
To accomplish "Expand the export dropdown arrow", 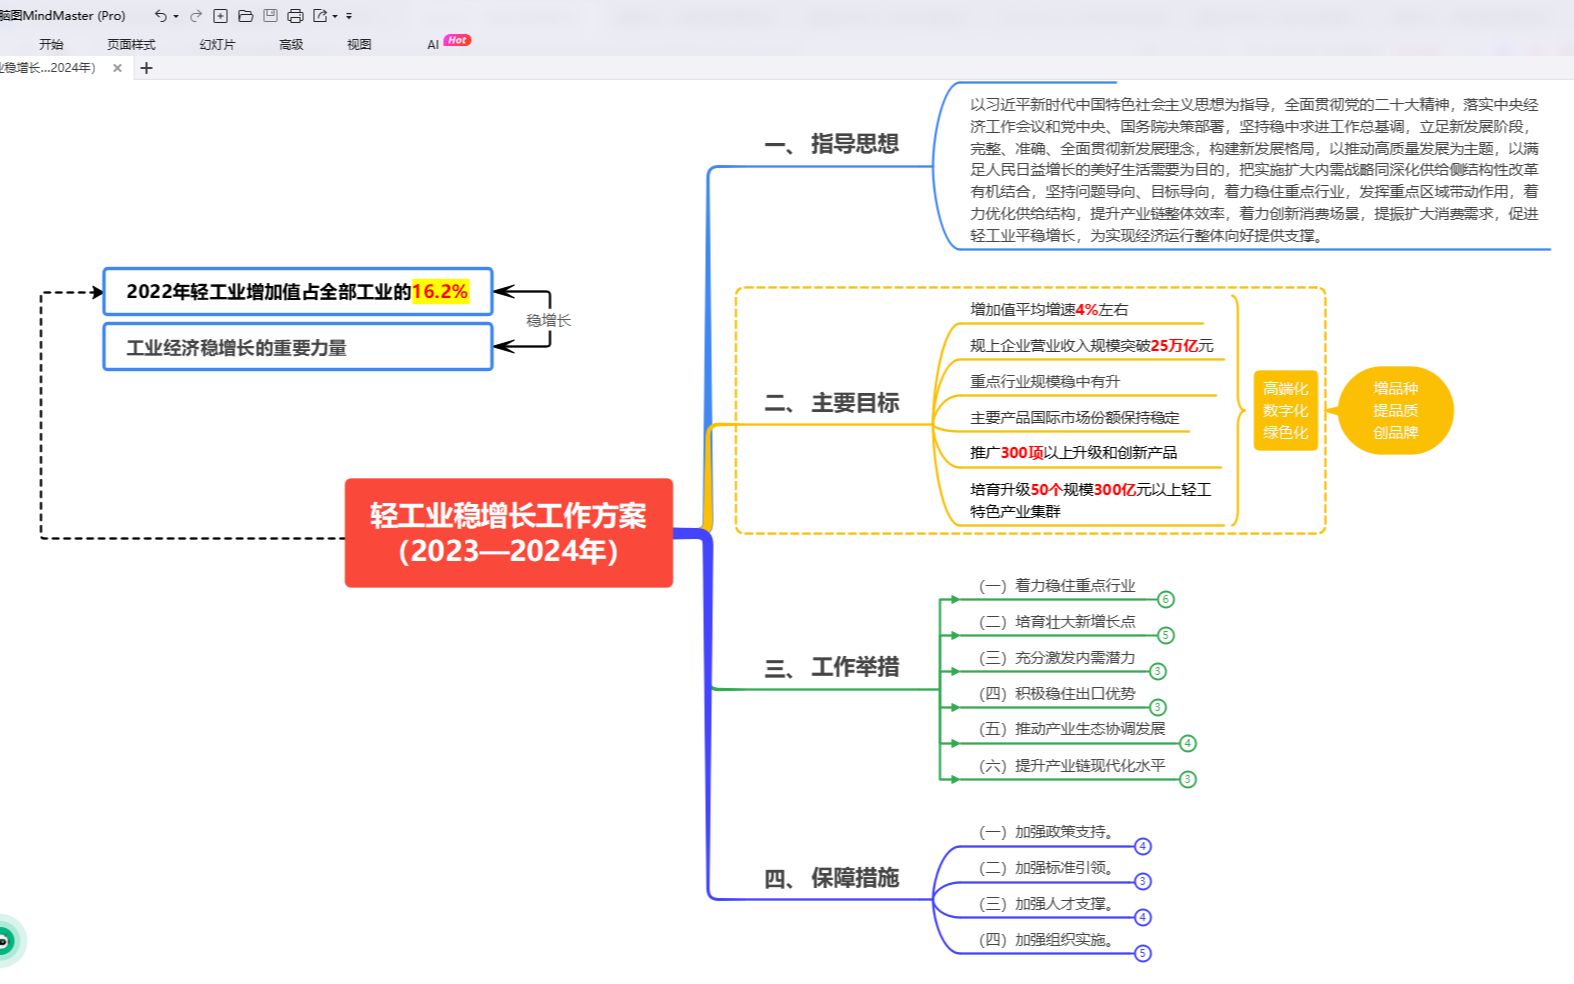I will point(335,17).
